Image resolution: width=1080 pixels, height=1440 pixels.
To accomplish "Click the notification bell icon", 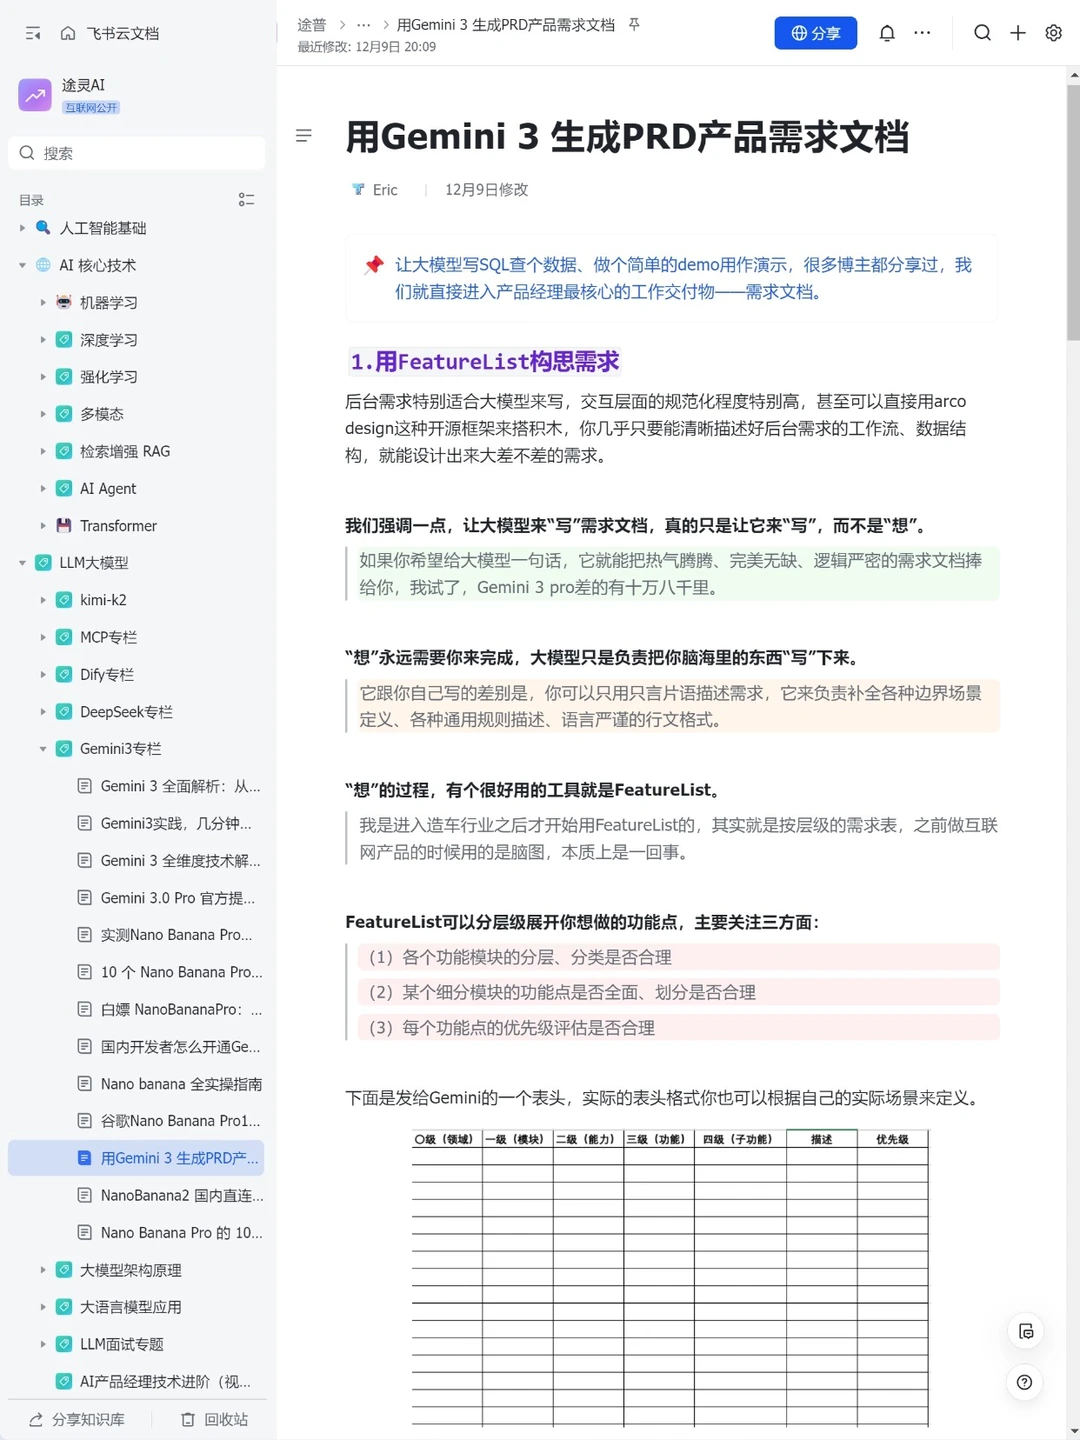I will pyautogui.click(x=887, y=33).
